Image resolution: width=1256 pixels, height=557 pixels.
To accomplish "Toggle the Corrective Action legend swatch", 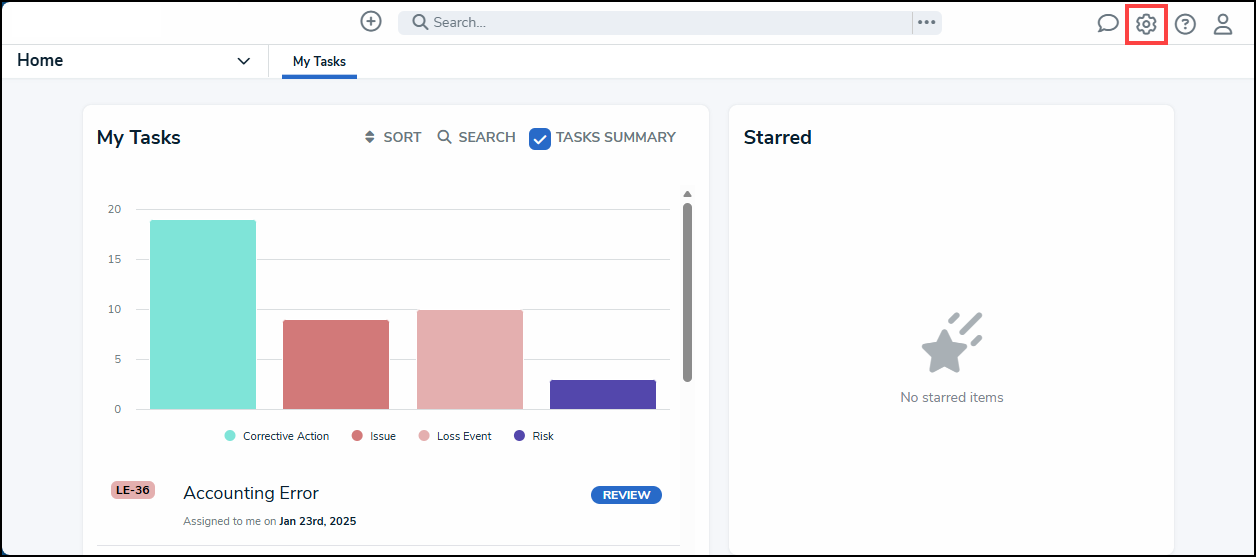I will pyautogui.click(x=230, y=436).
